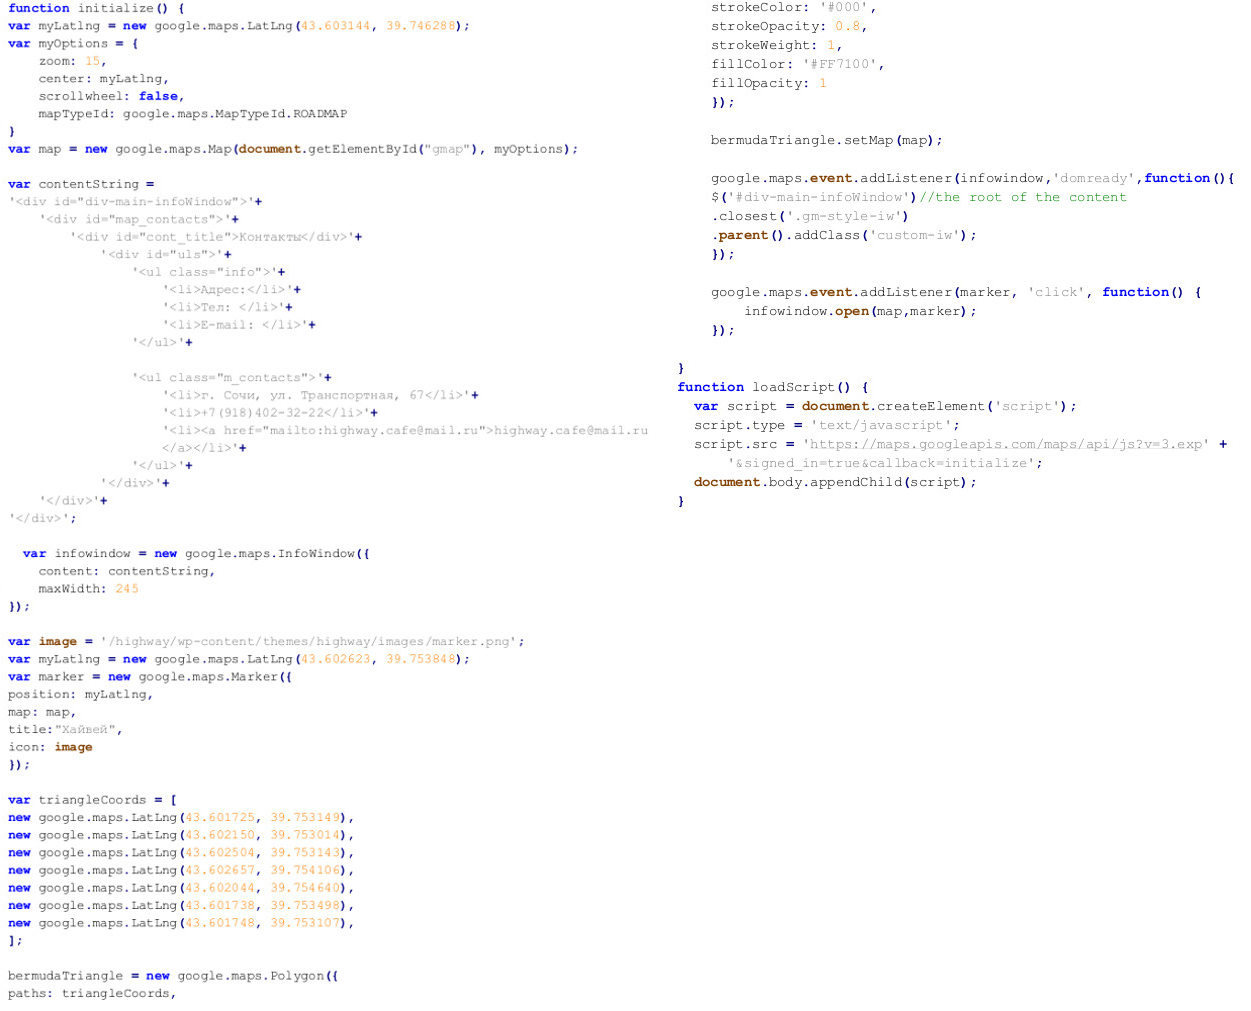The image size is (1251, 1011).
Task: Click the LatLng 43.601725, 39.753149 line
Action: (181, 818)
